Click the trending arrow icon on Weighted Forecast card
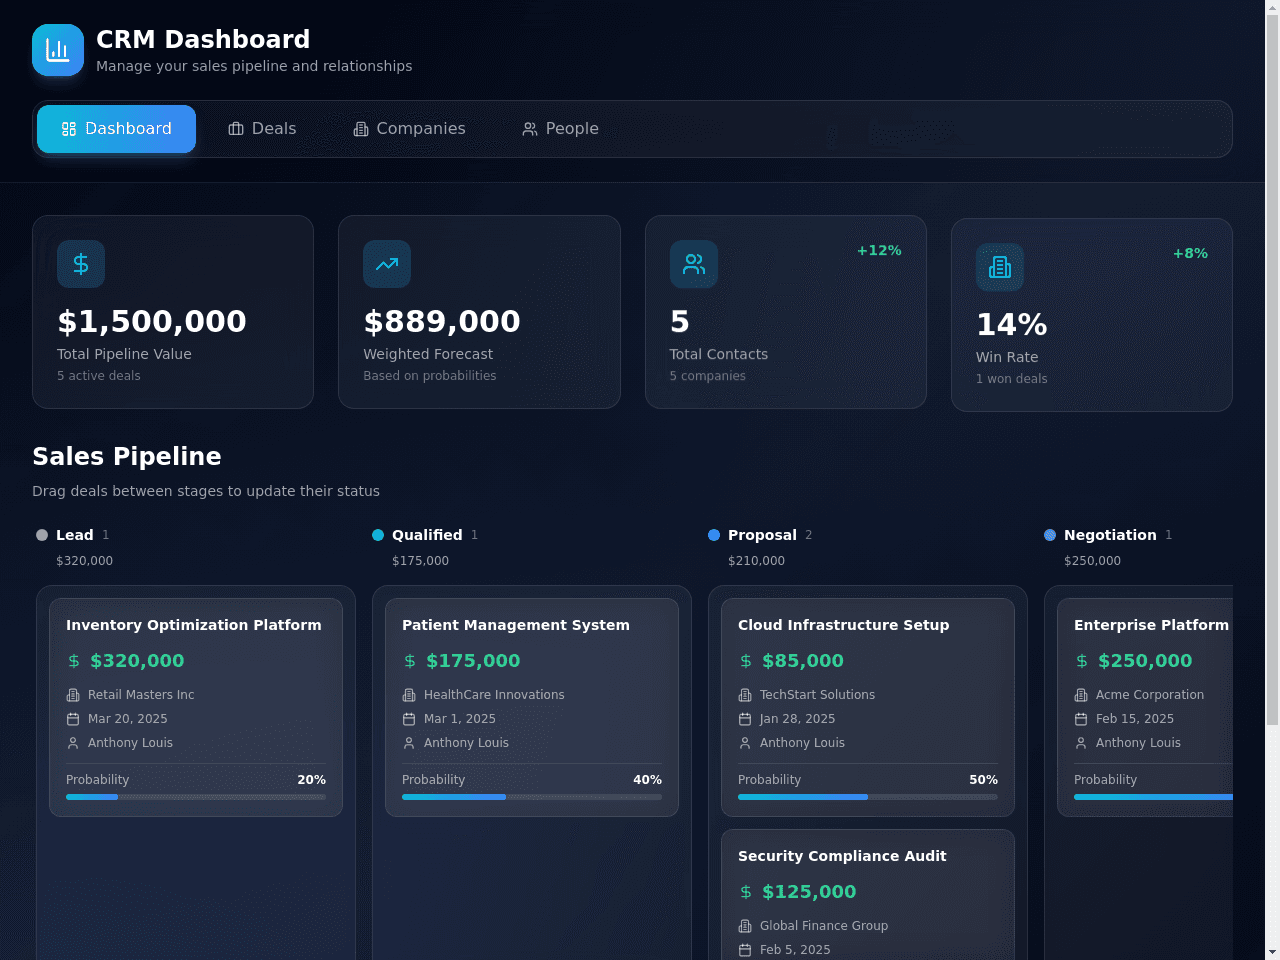The image size is (1280, 960). 387,264
